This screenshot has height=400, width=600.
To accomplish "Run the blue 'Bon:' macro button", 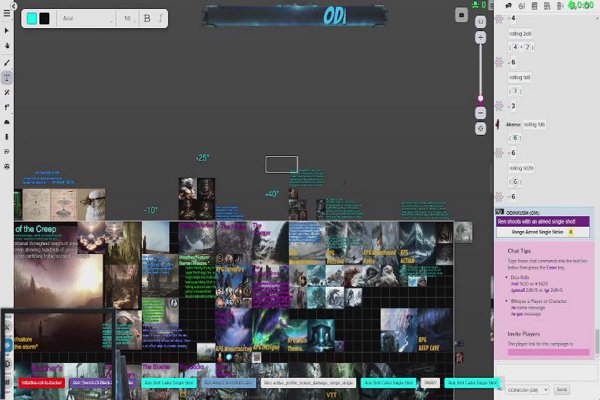I will [x=228, y=382].
